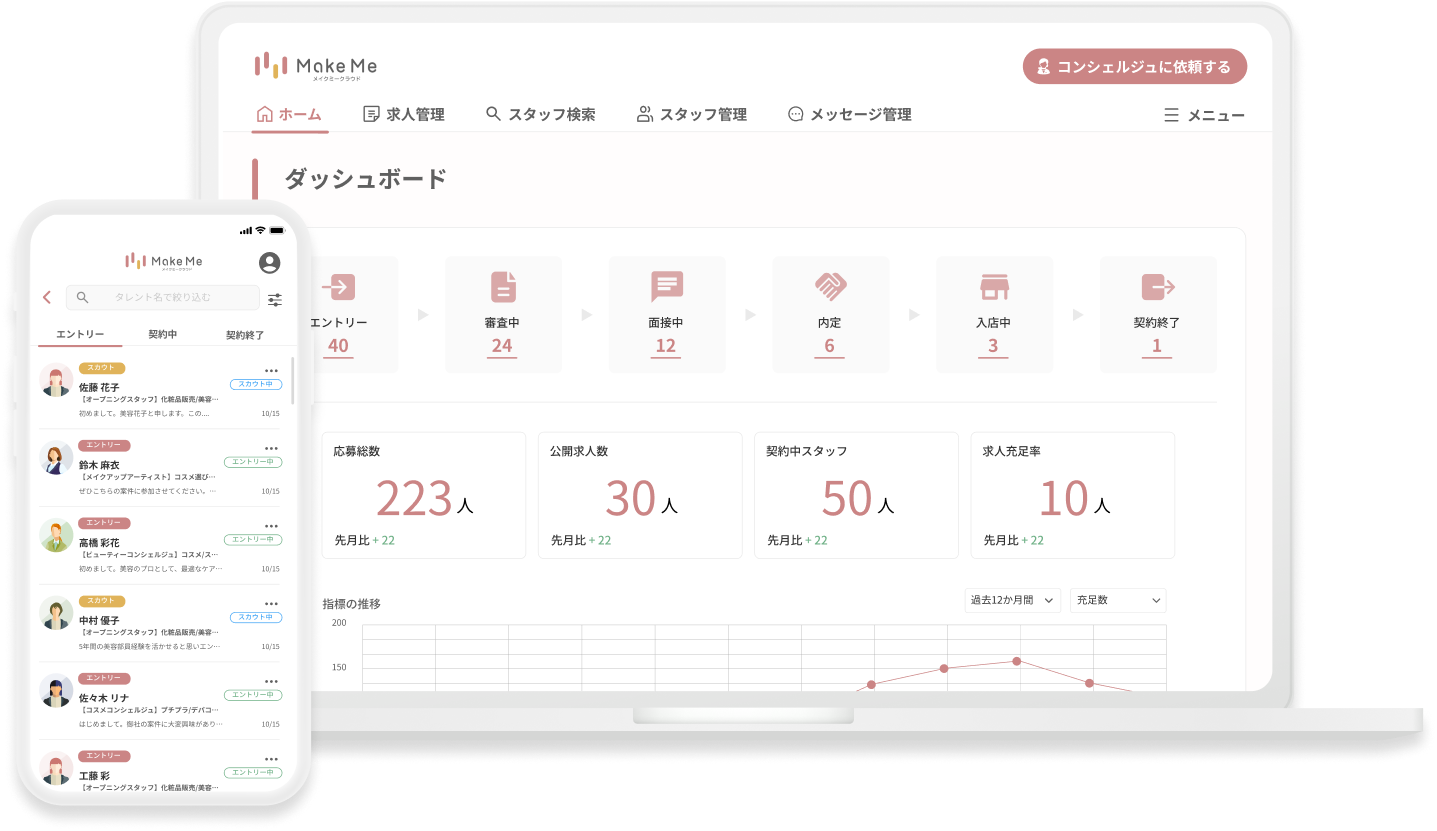
Task: Open more options for 高橋 彩花
Action: (271, 526)
